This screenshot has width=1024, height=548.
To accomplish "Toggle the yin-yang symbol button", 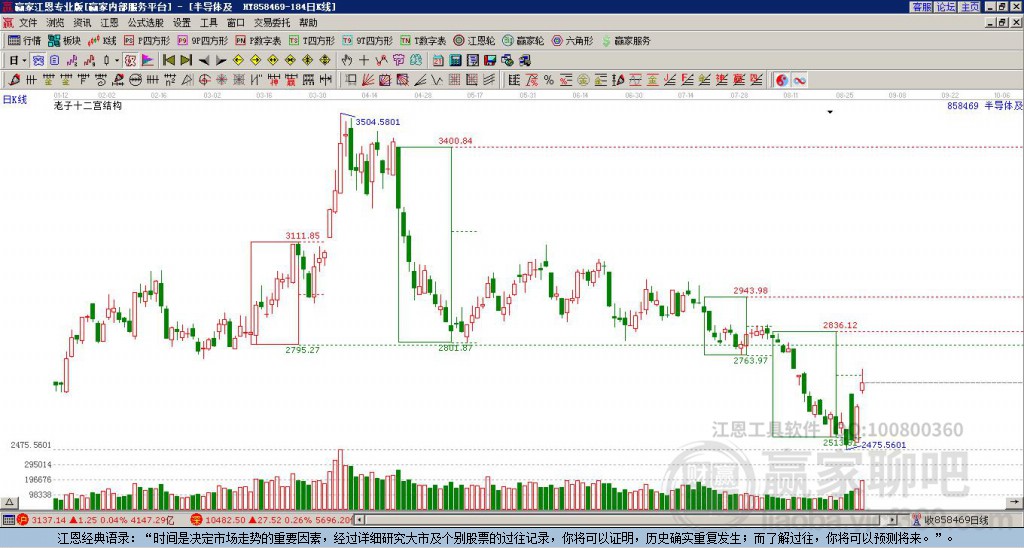I will click(x=782, y=80).
